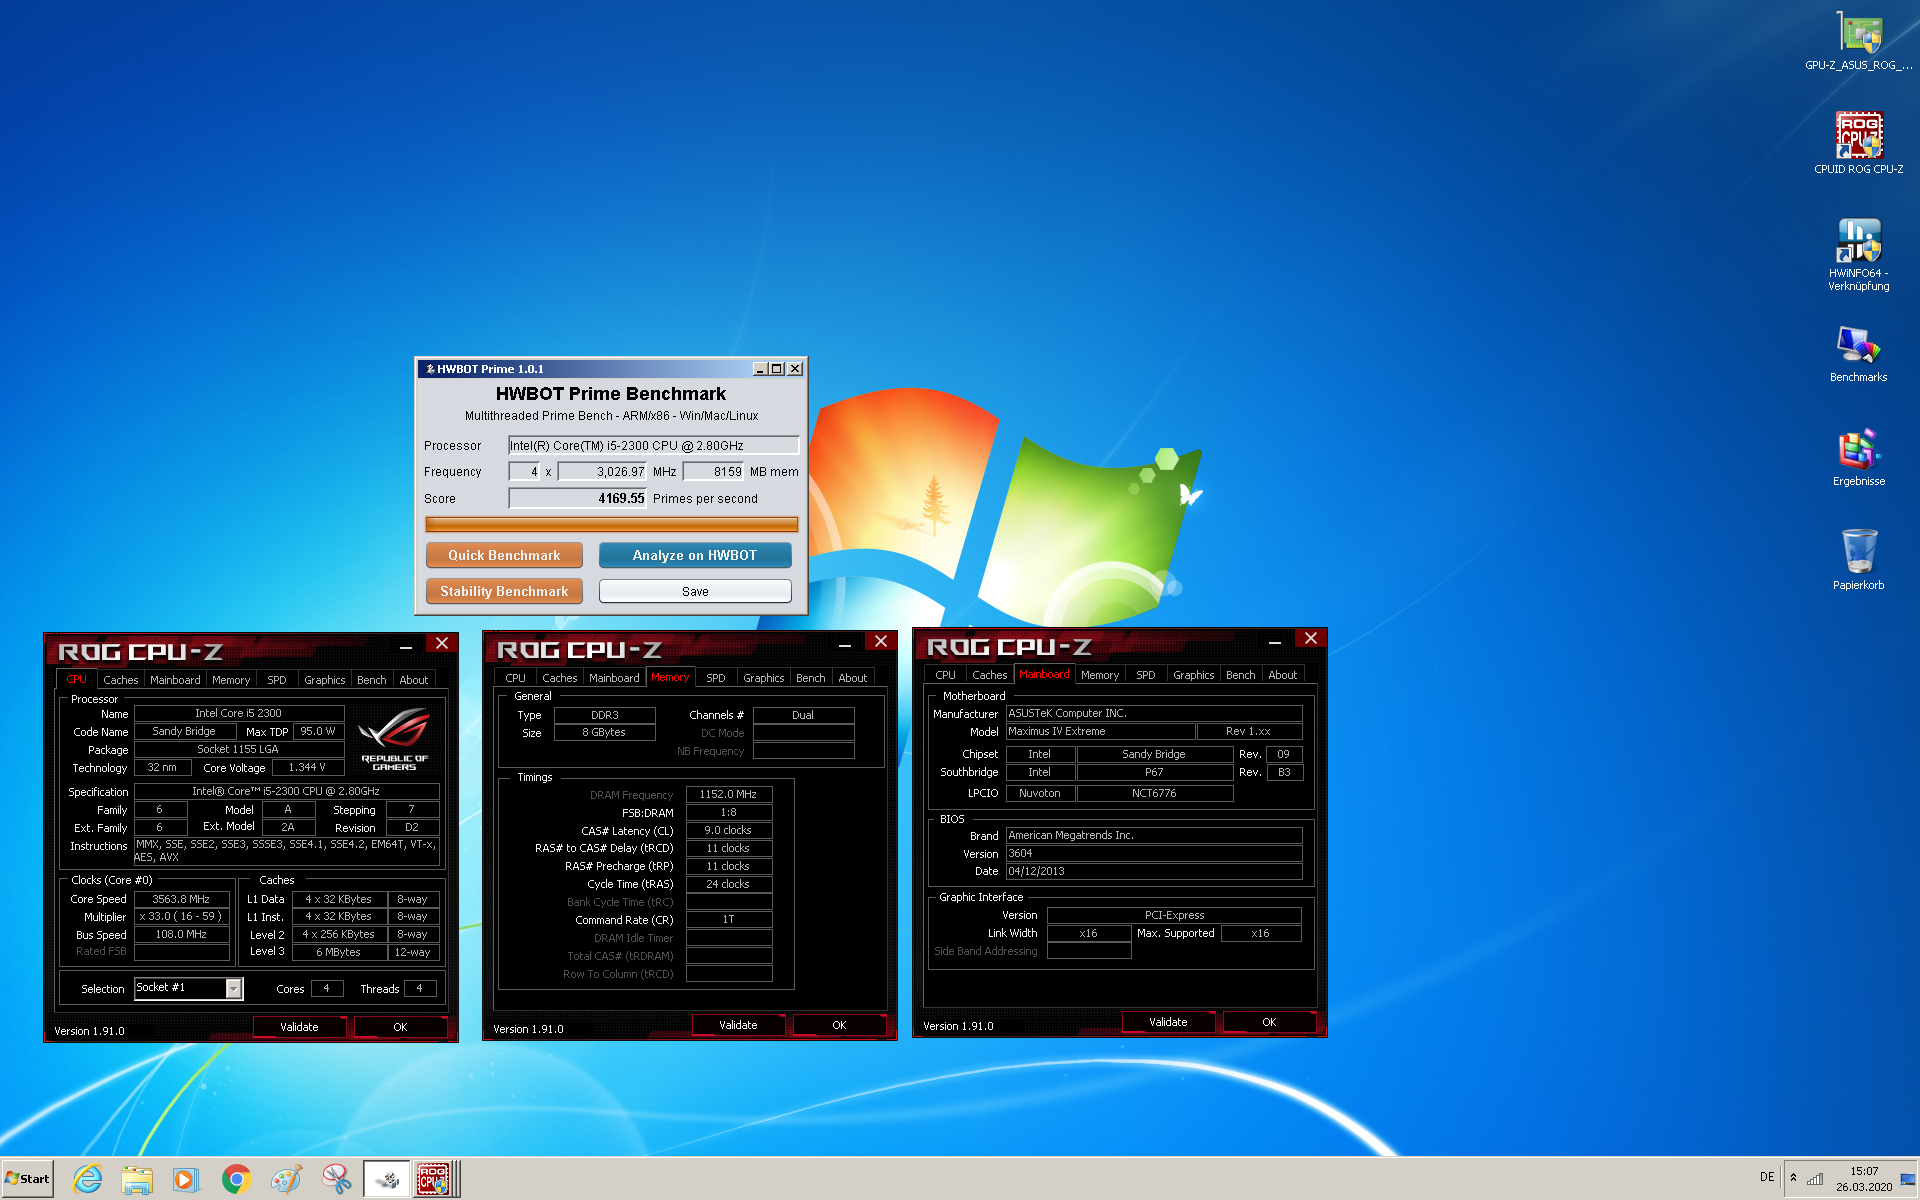This screenshot has height=1200, width=1920.
Task: Open Graphics tab in left CPU-Z window
Action: click(x=325, y=680)
